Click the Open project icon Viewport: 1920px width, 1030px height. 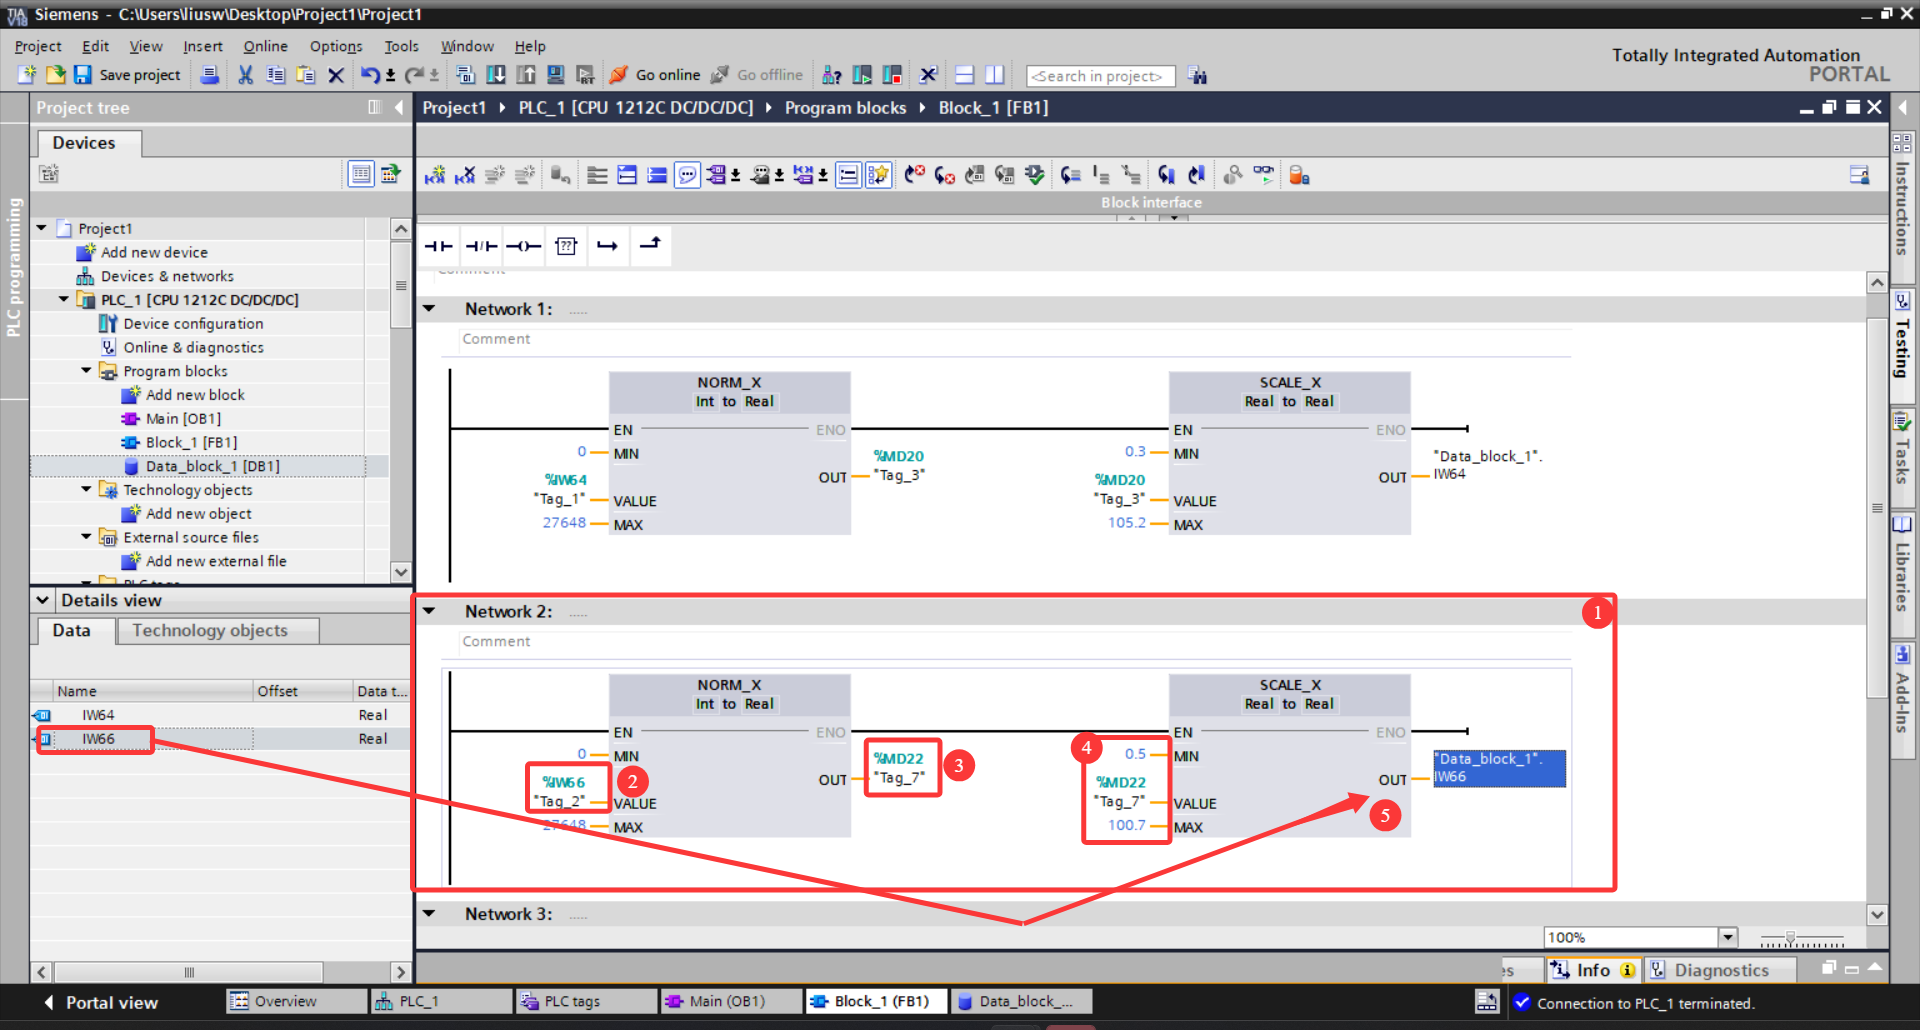(56, 75)
